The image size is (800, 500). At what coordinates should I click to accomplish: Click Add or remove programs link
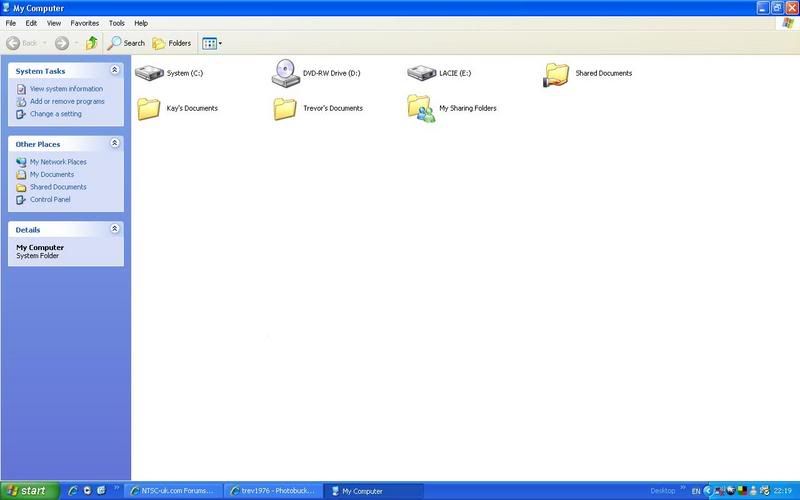pos(67,101)
